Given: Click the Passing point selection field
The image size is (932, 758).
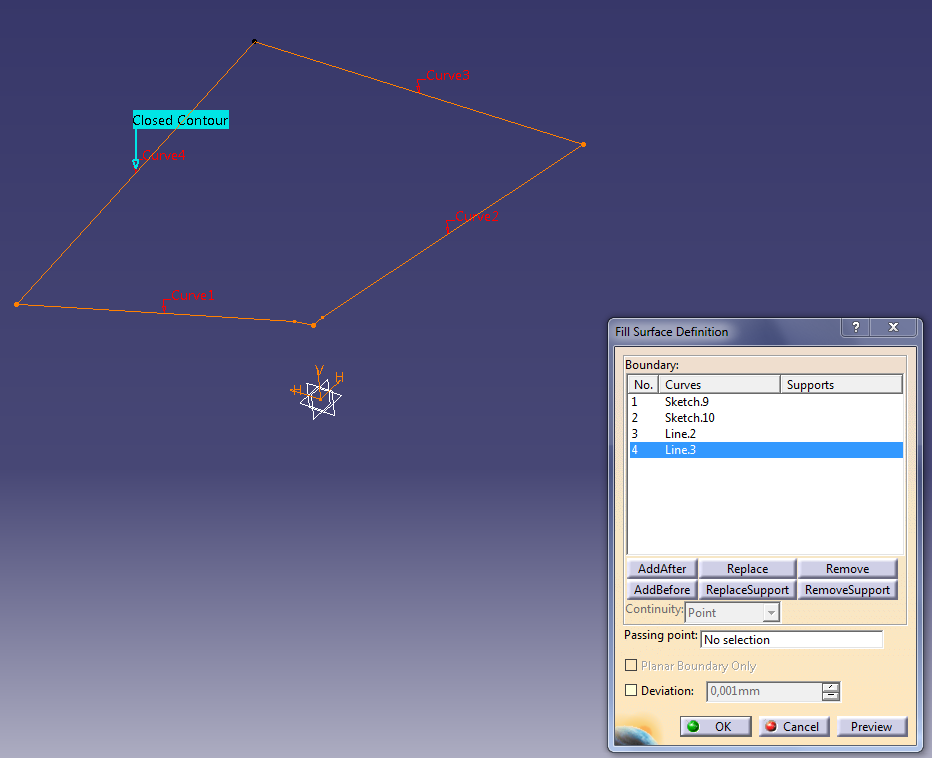Looking at the screenshot, I should click(x=791, y=639).
